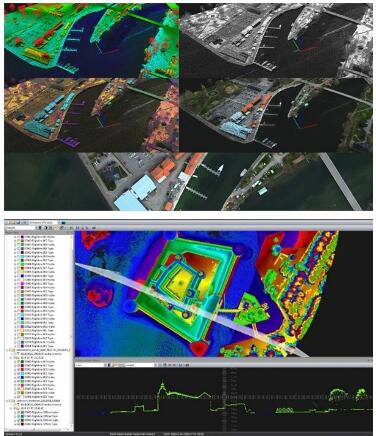Open first dropdown in the profile window toolbar
The image size is (376, 436).
tap(91, 365)
